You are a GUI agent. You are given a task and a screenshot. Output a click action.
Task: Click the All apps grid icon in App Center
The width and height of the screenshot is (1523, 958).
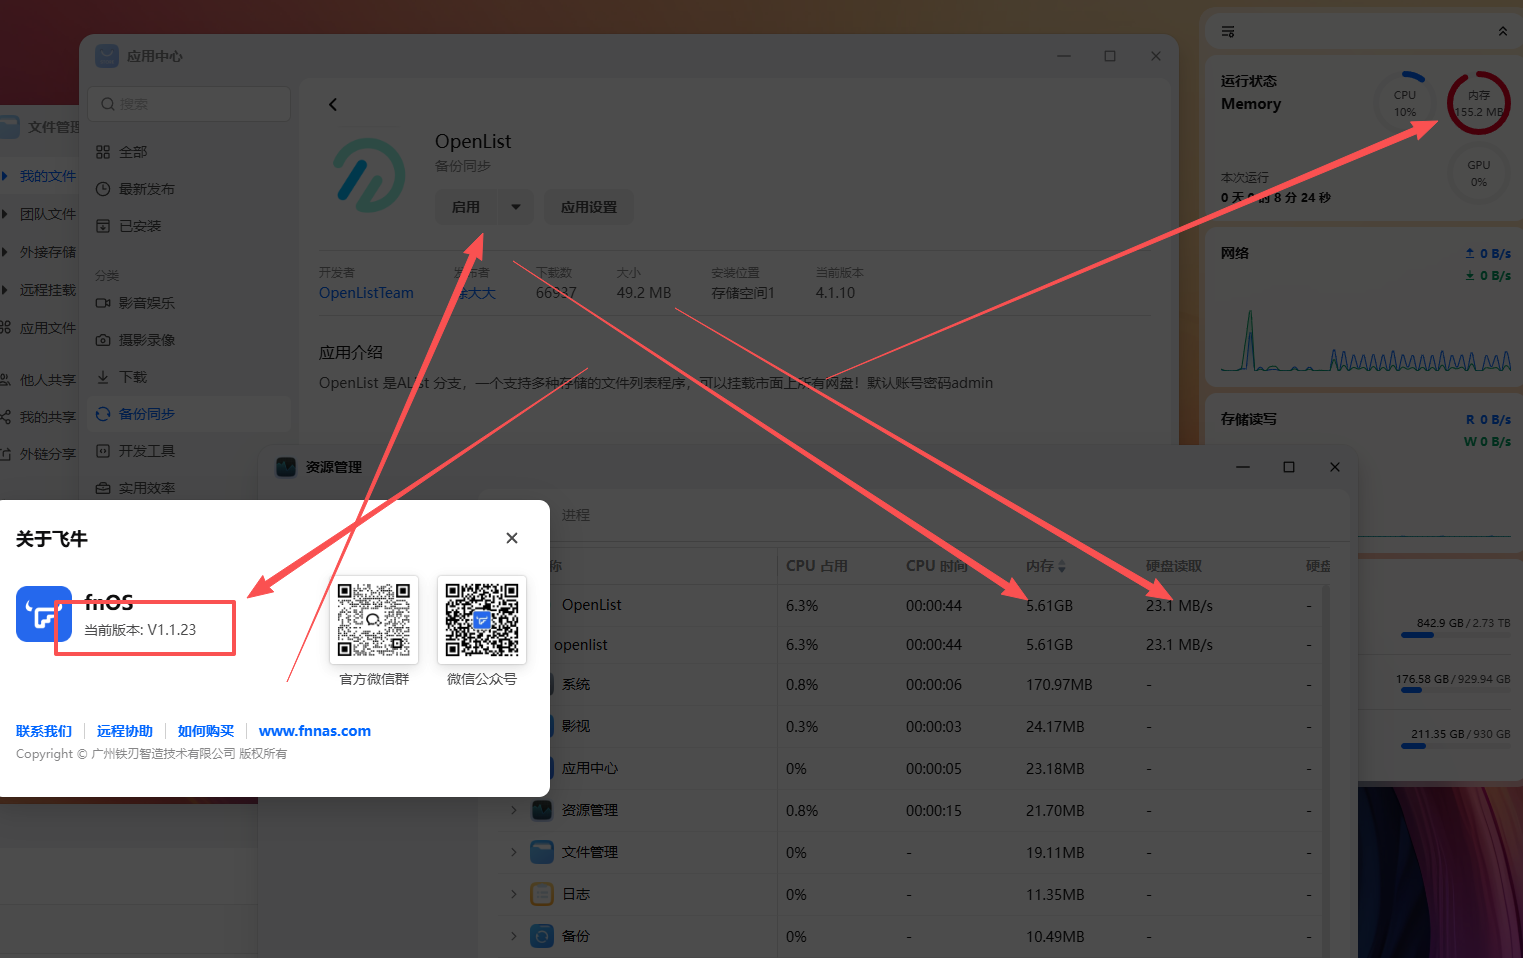point(103,152)
